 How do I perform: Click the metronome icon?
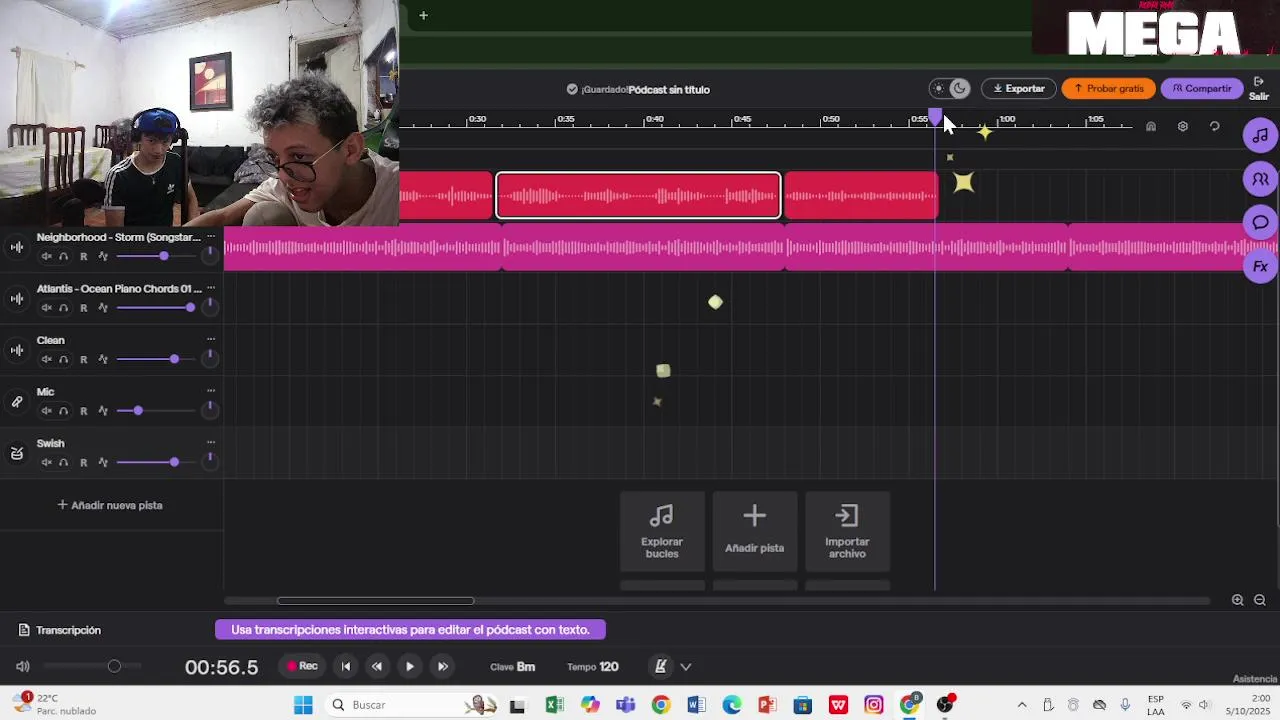pyautogui.click(x=660, y=666)
